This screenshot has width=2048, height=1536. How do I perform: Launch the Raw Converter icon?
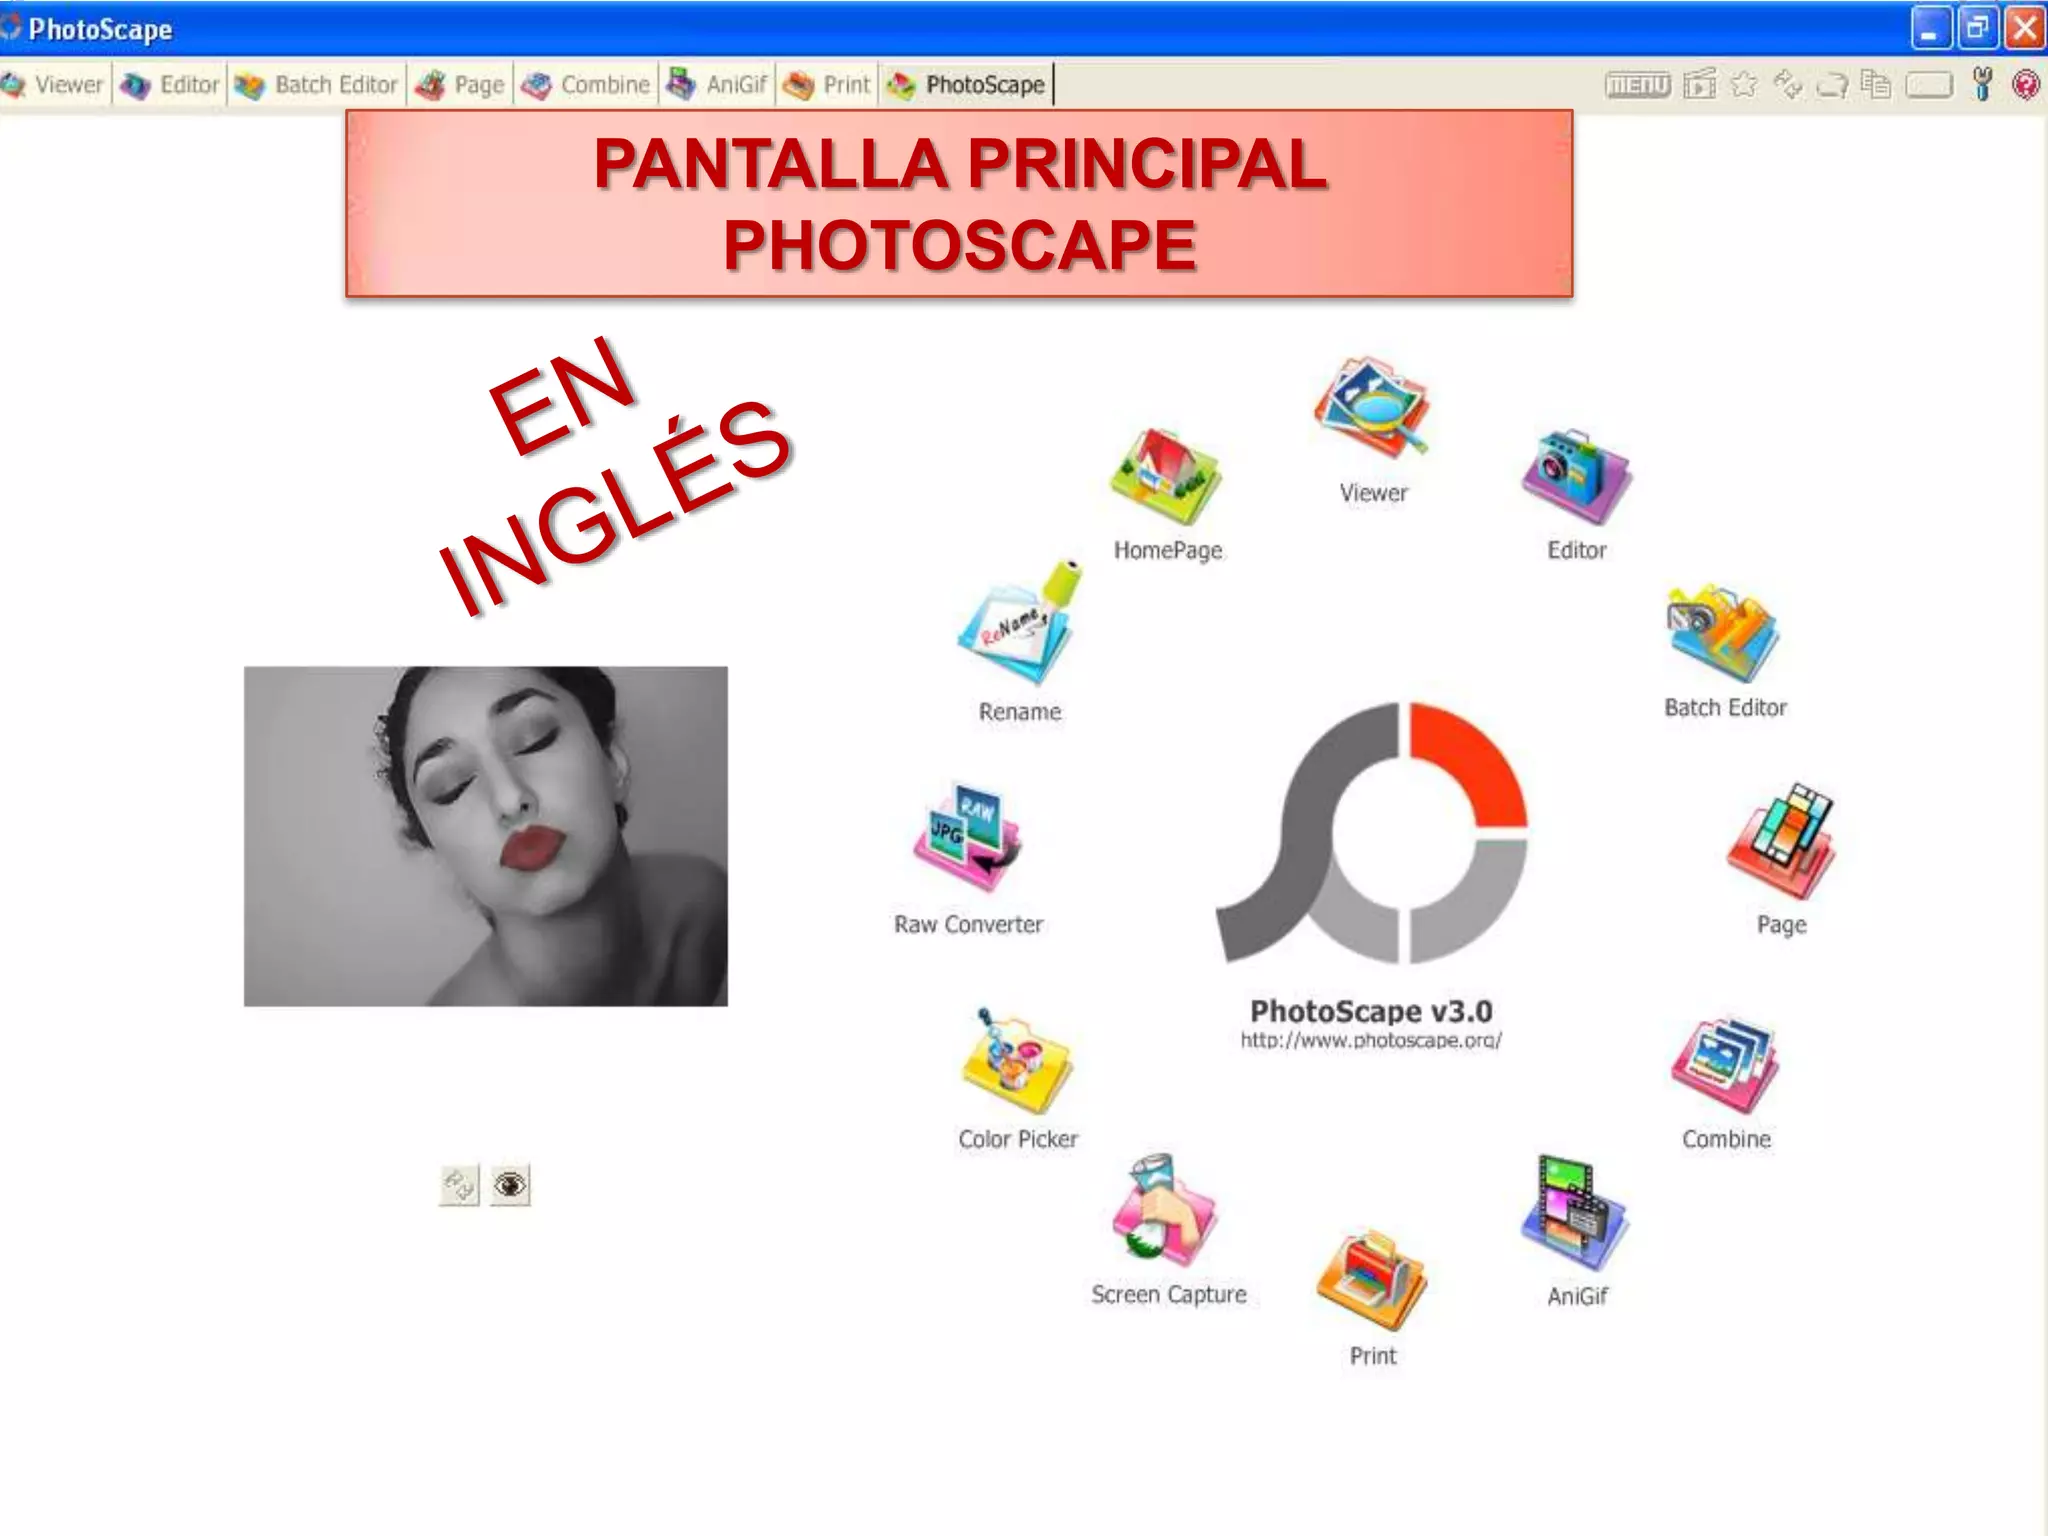(966, 838)
